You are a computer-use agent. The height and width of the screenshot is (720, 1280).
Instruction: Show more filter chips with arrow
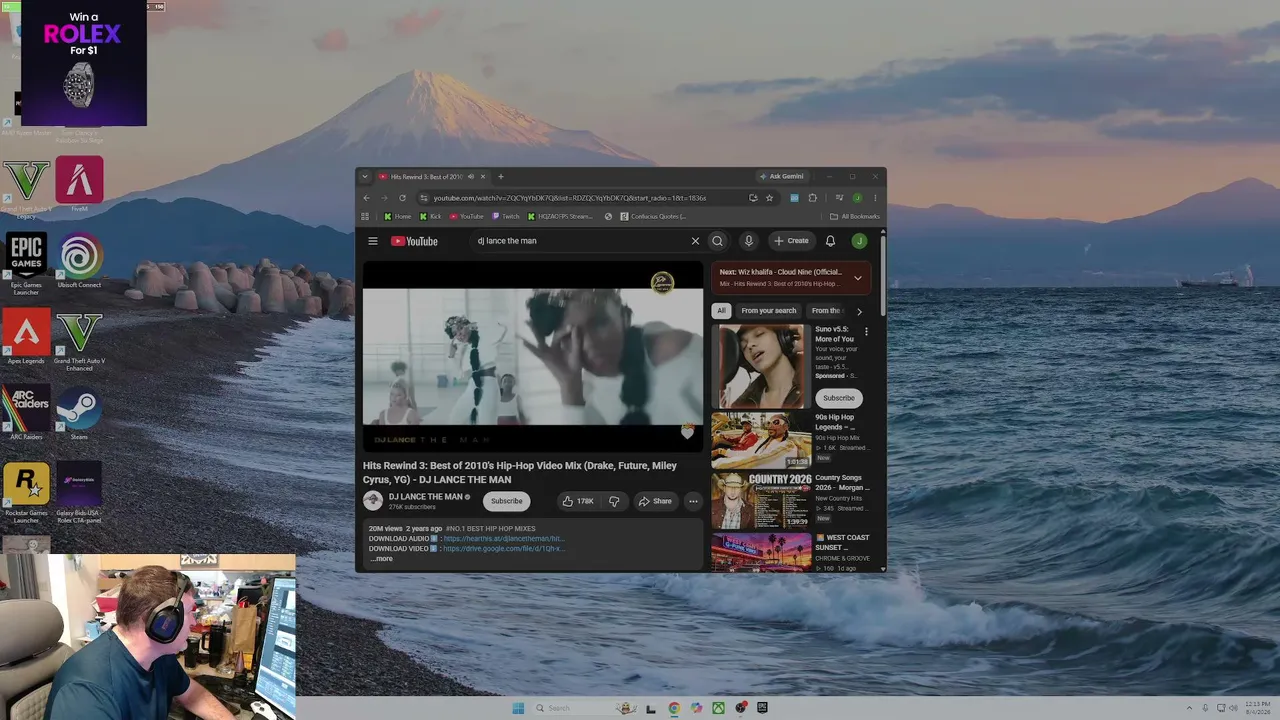(x=859, y=311)
